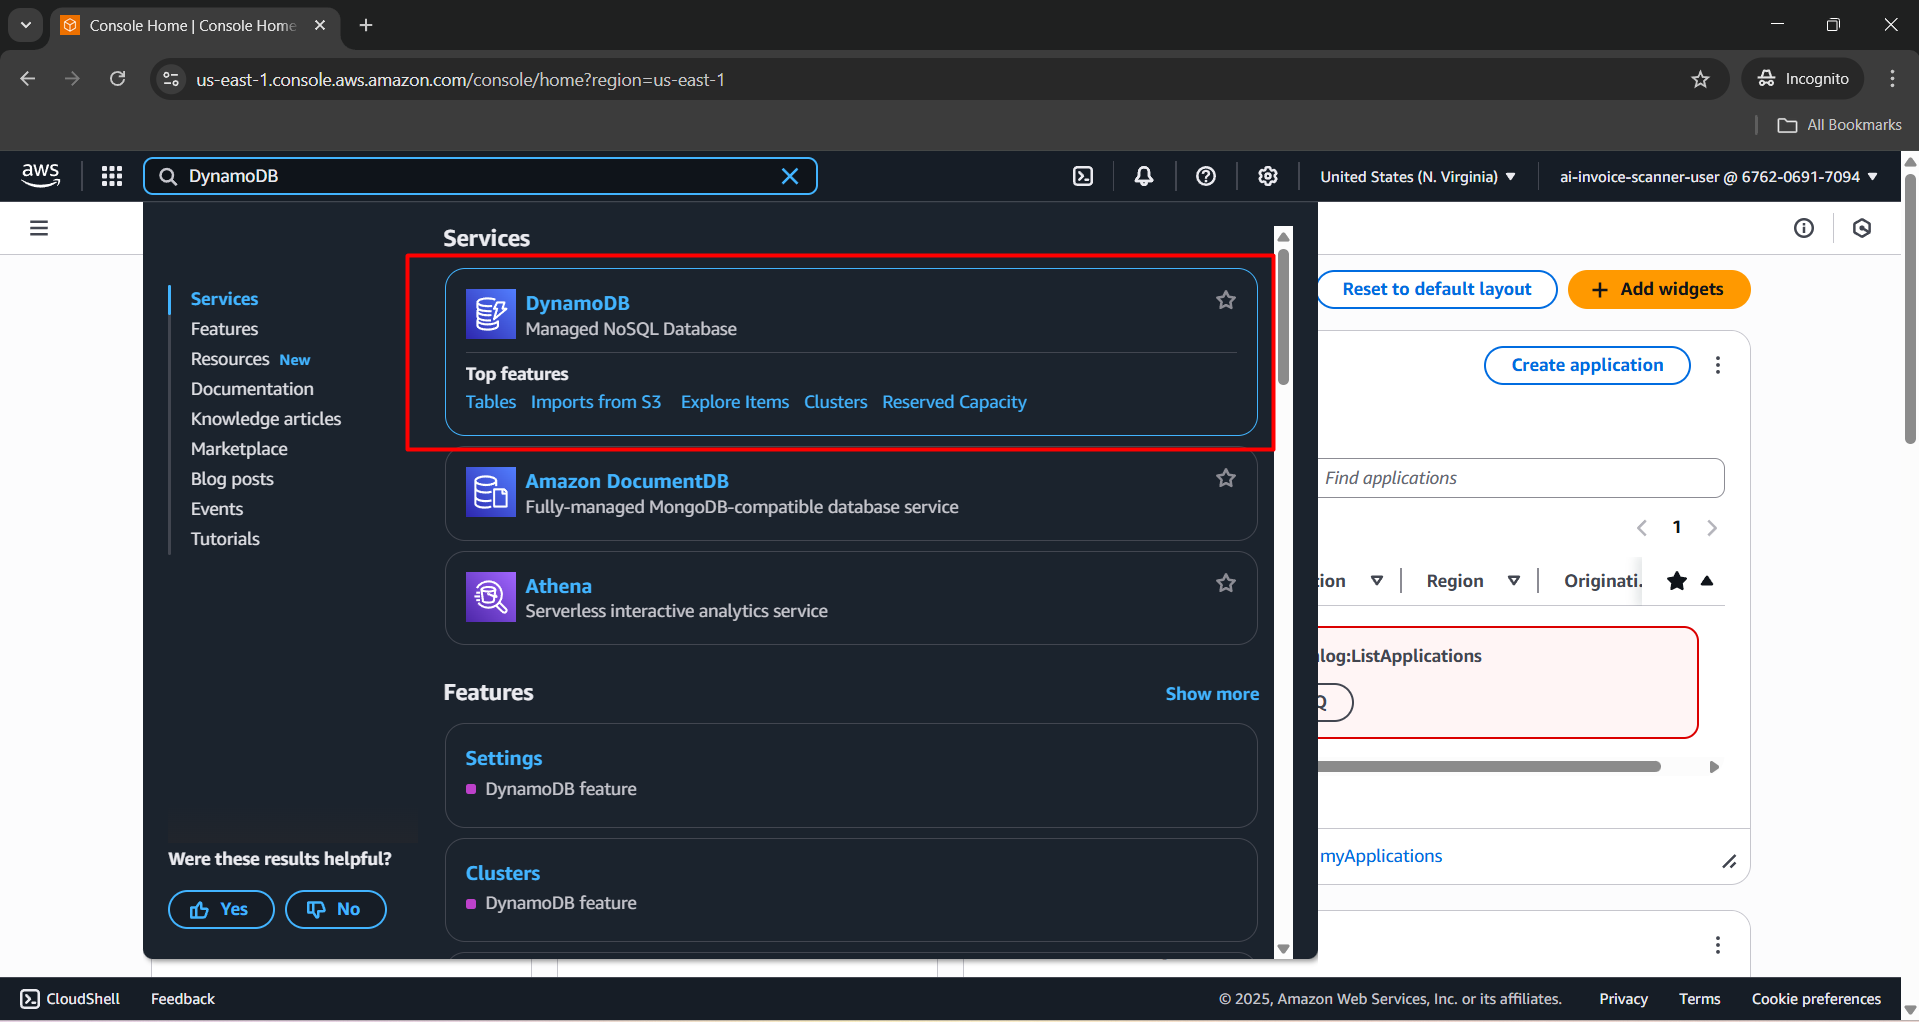Click the info icon above Reset to default layout

1804,228
